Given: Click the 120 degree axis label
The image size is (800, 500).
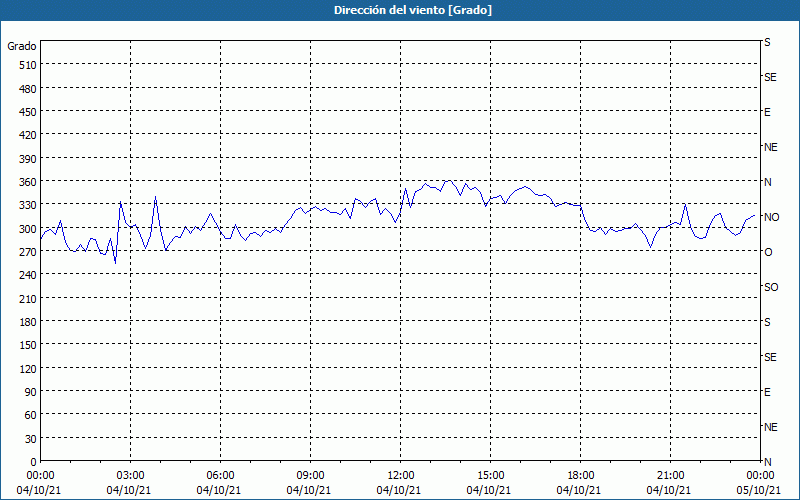Looking at the screenshot, I should (x=28, y=369).
